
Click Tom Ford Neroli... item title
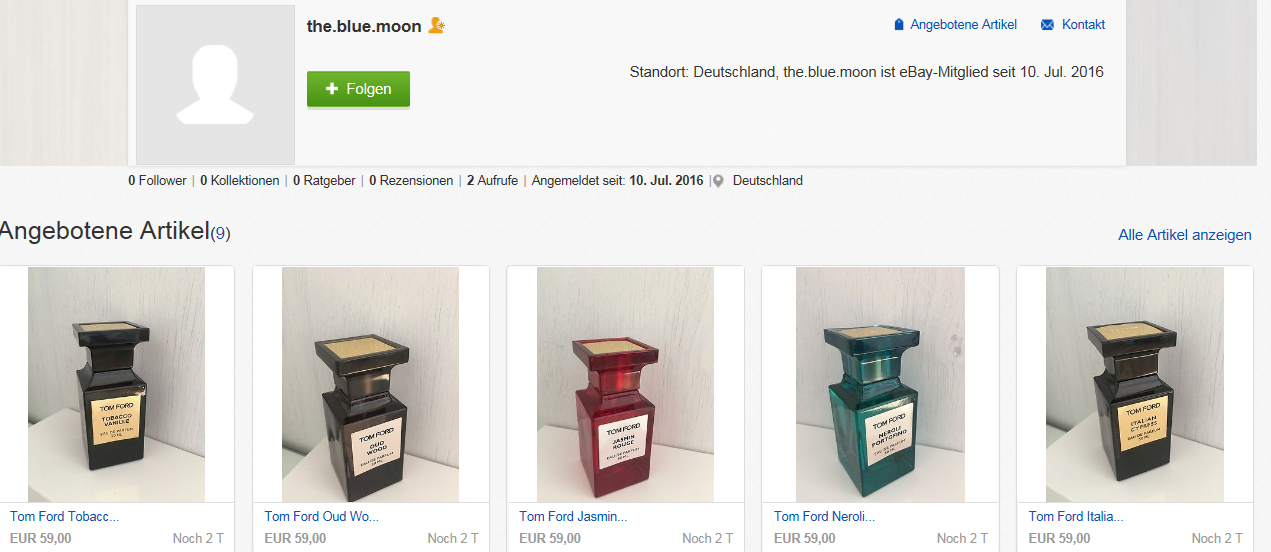click(825, 517)
